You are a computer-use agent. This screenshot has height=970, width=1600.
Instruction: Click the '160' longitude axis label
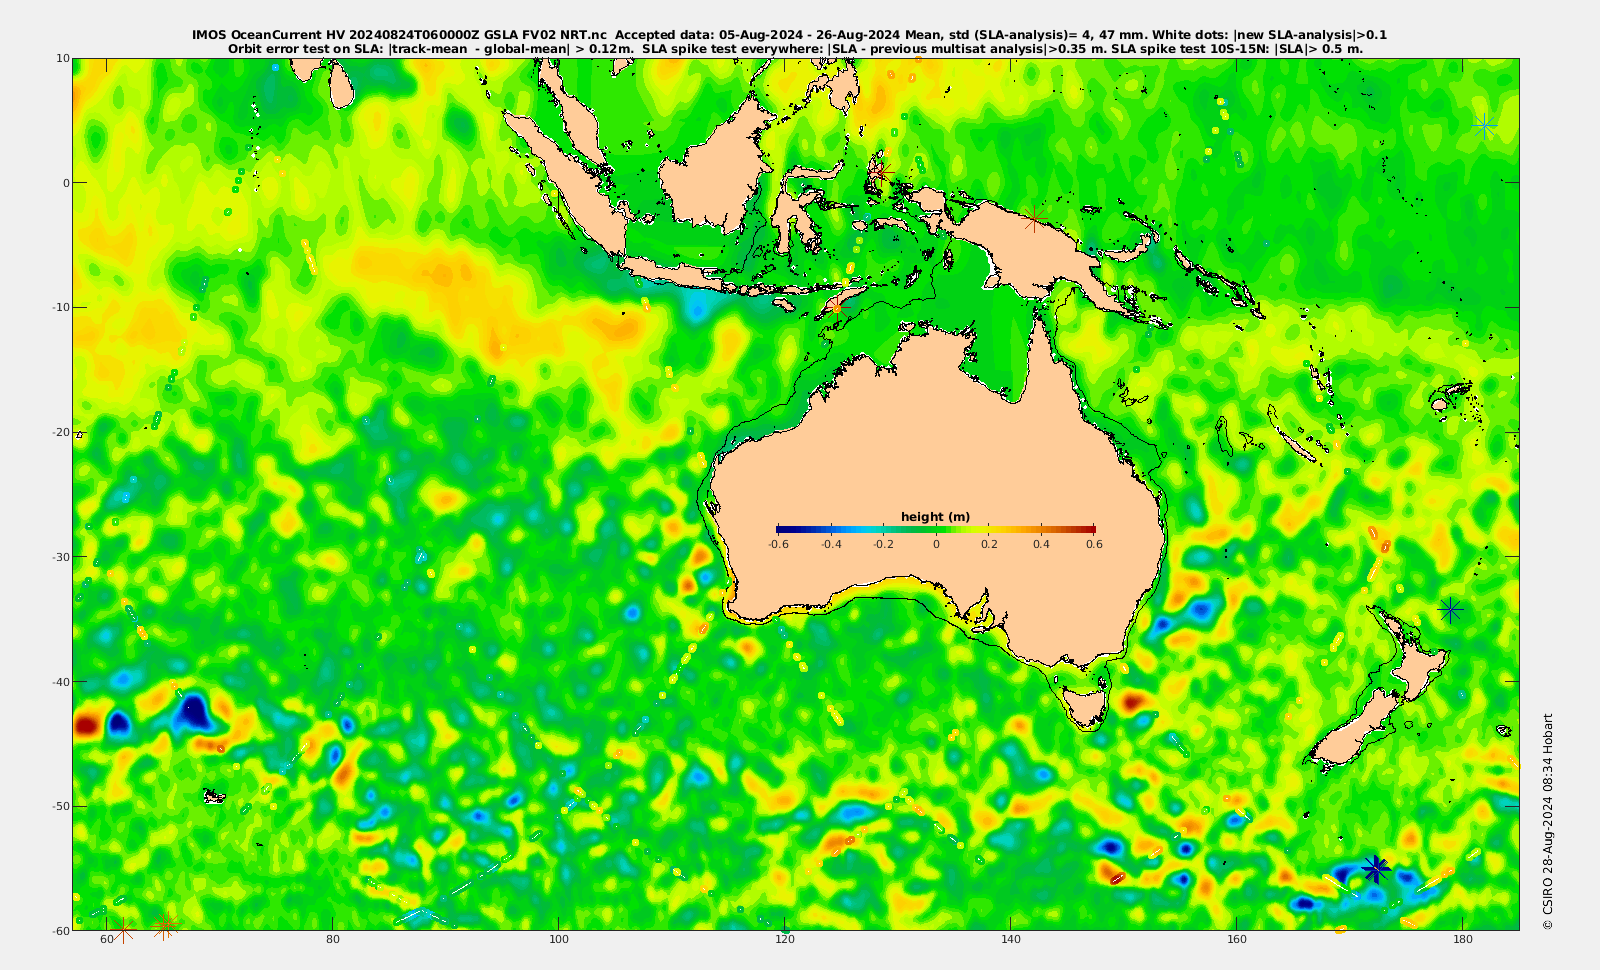coord(1237,940)
